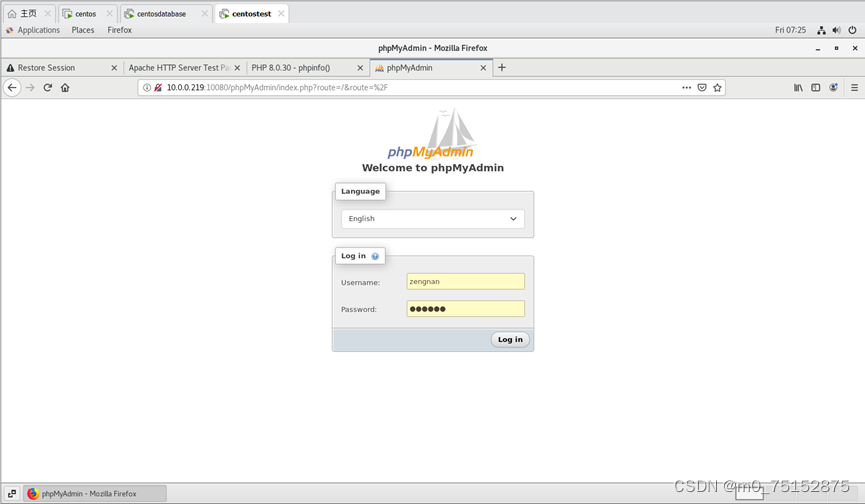Close the centostest VM tab
865x504 pixels.
point(281,14)
